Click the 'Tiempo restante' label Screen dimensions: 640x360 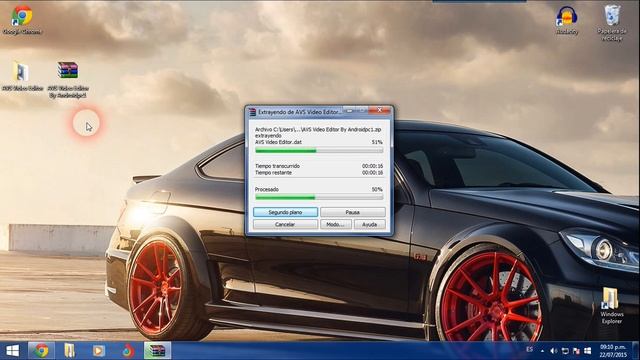[273, 173]
